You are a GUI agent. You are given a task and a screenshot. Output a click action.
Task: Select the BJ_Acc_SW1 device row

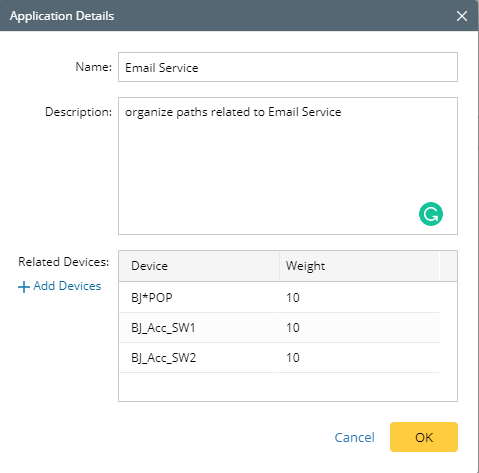click(279, 328)
